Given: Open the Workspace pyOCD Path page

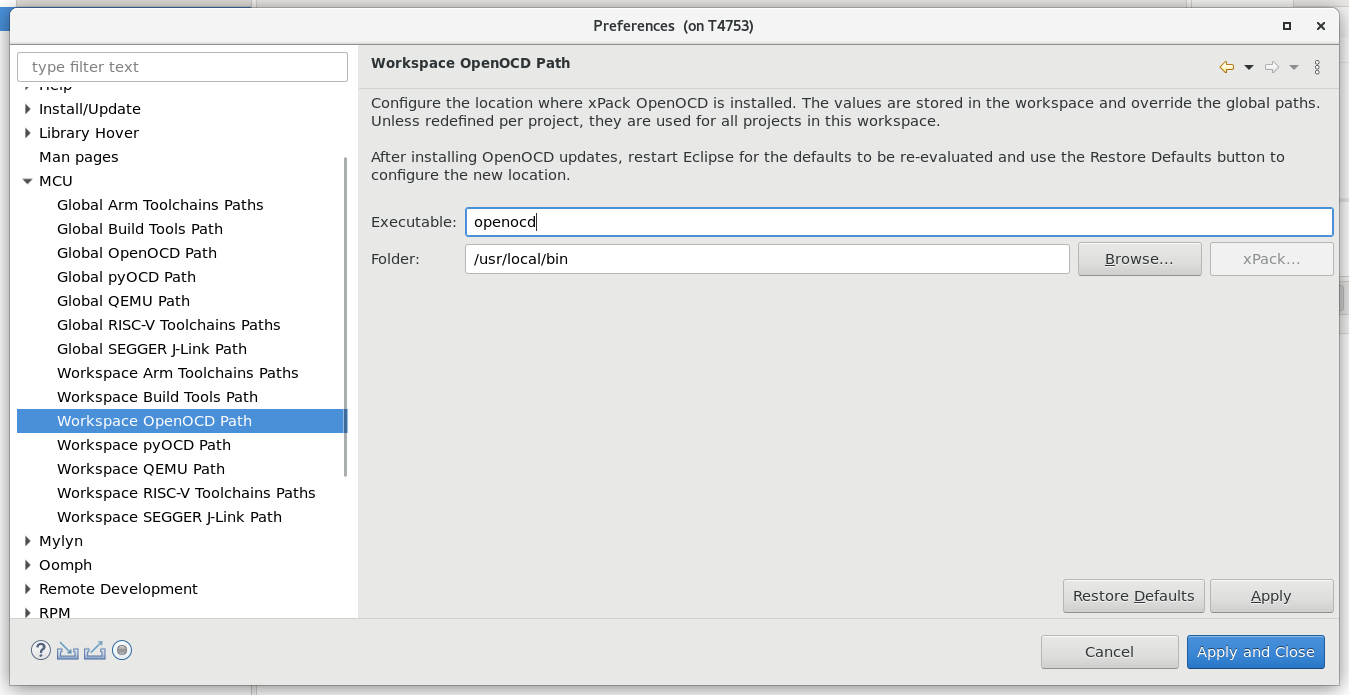Looking at the screenshot, I should point(144,445).
